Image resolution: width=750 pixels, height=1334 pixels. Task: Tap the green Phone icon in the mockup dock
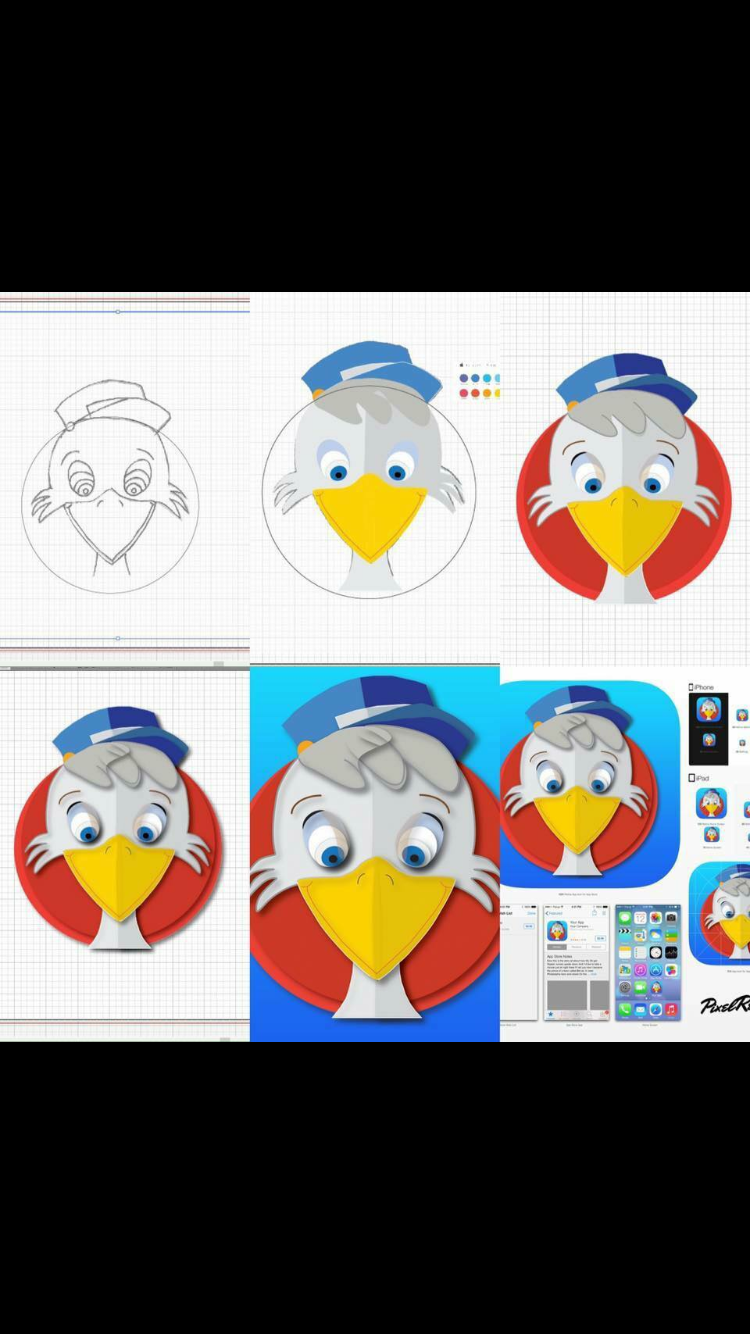[625, 1010]
